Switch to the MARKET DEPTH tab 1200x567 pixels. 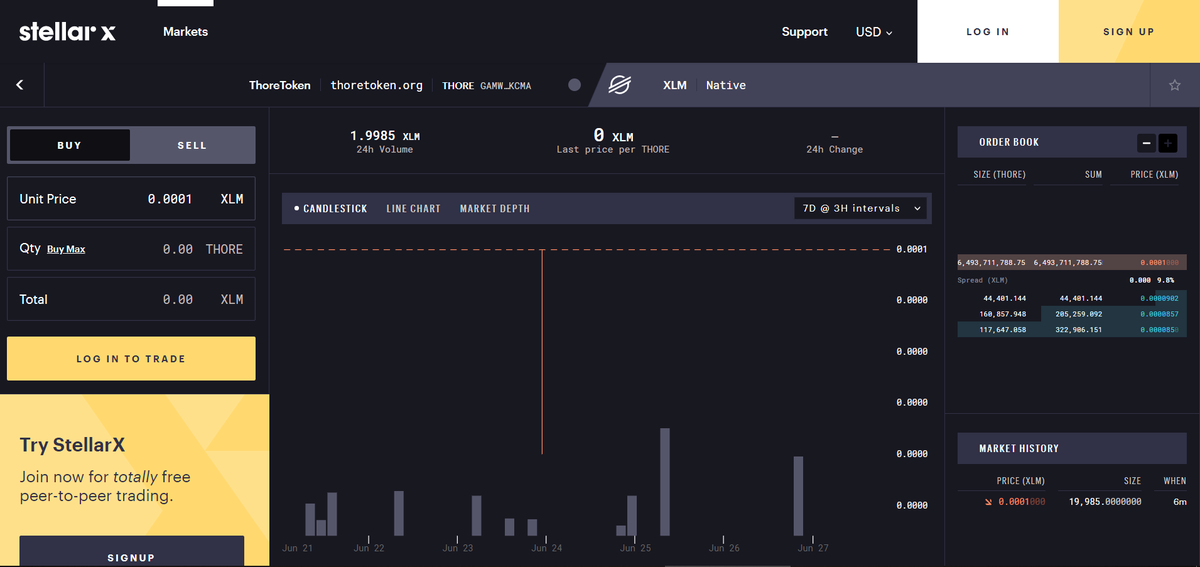(x=495, y=209)
